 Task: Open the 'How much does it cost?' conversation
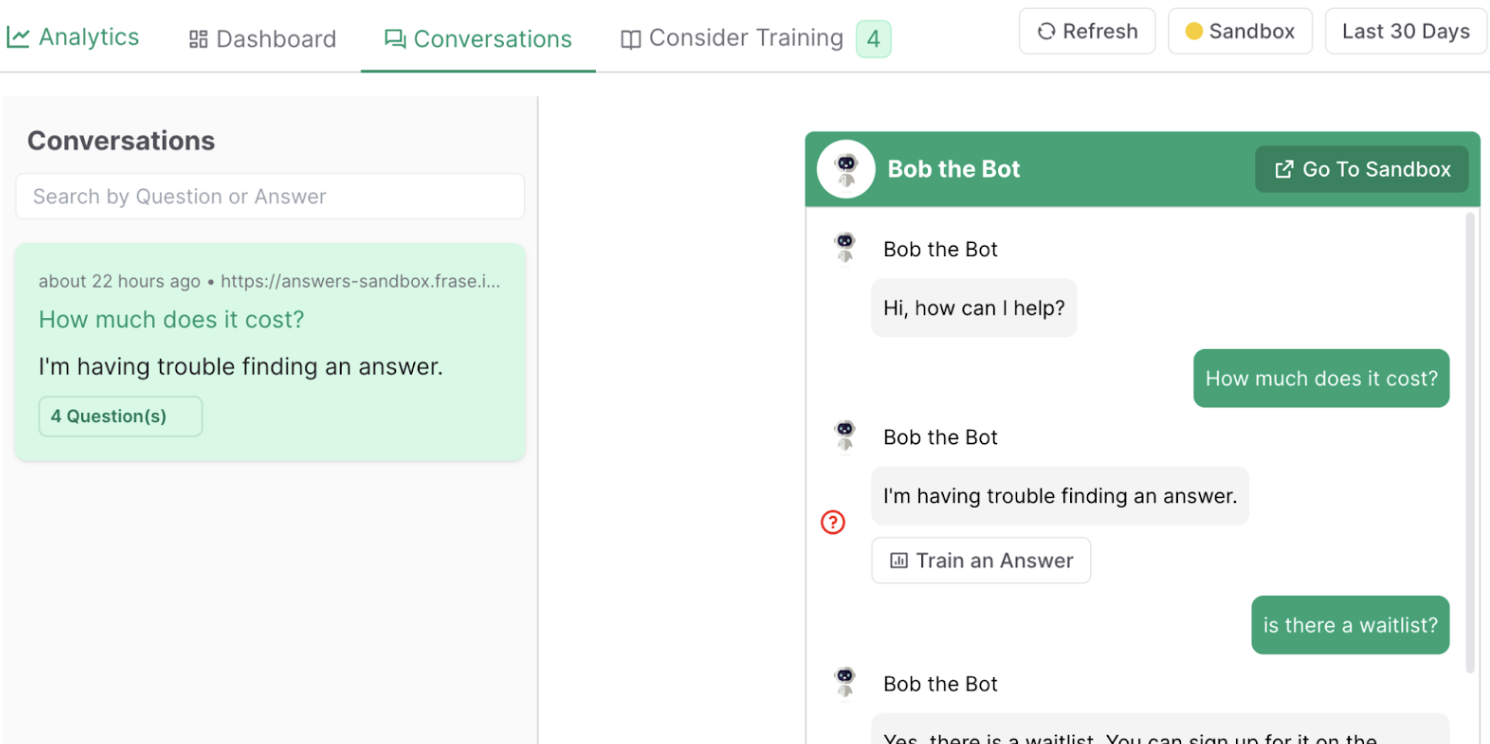[270, 352]
